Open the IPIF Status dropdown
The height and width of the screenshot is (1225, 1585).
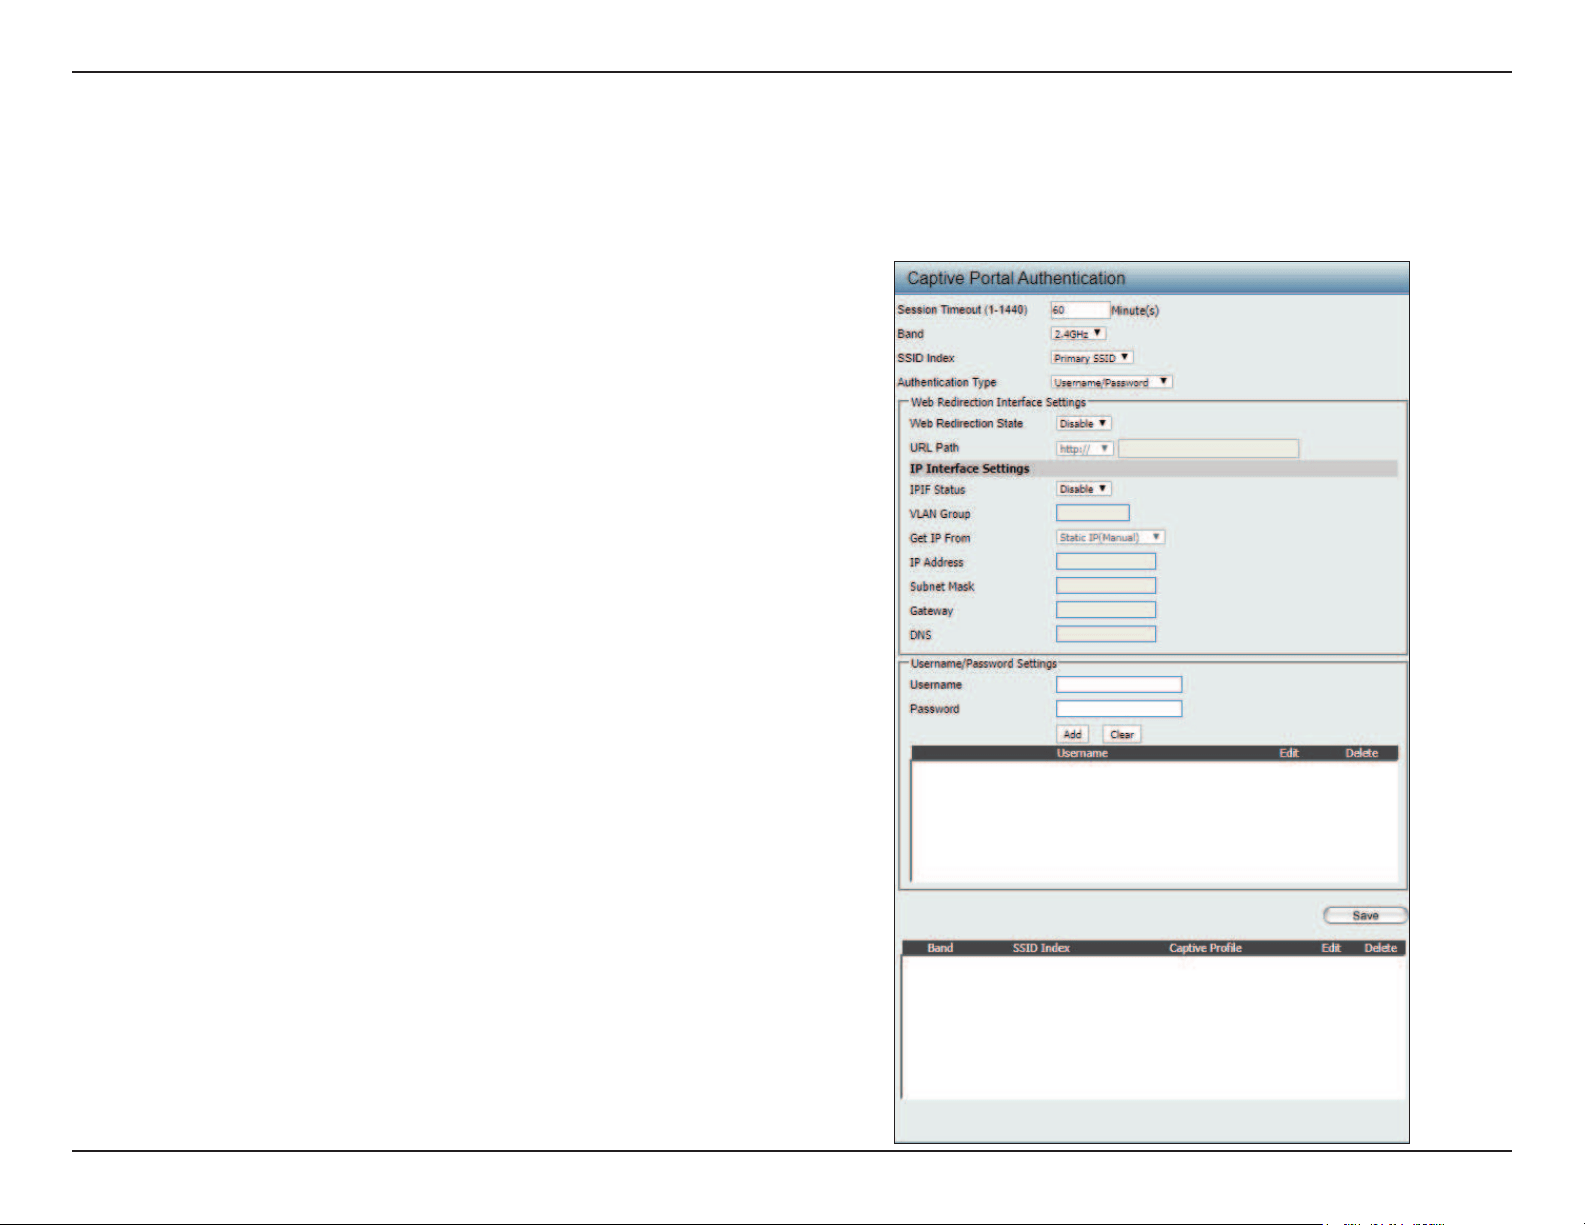pos(1084,489)
